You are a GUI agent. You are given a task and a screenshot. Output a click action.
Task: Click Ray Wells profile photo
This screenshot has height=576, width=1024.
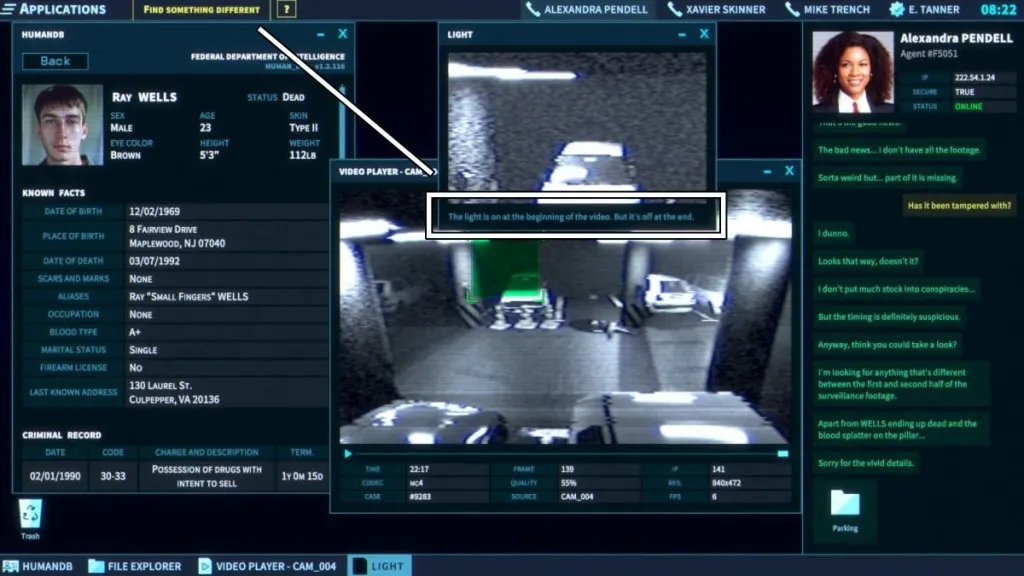click(62, 124)
